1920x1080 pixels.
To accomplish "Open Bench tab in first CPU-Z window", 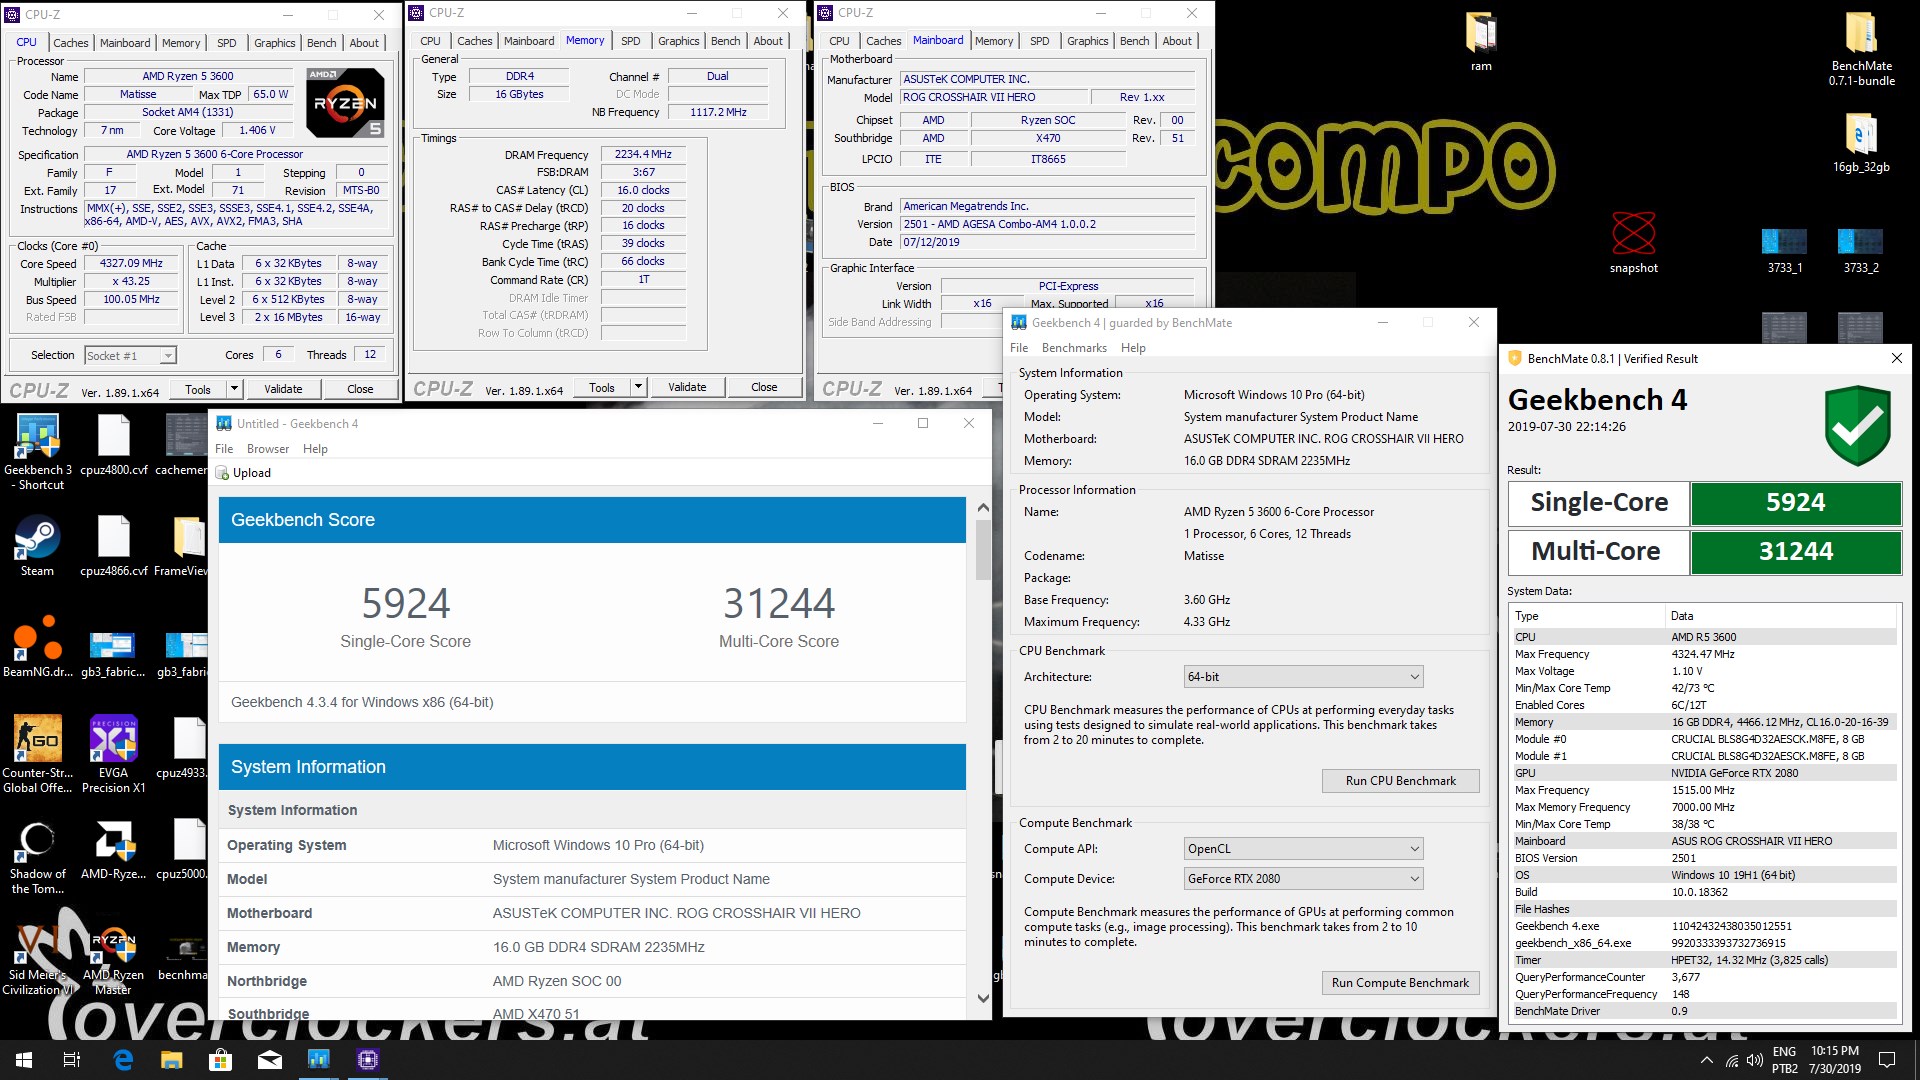I will click(x=321, y=43).
